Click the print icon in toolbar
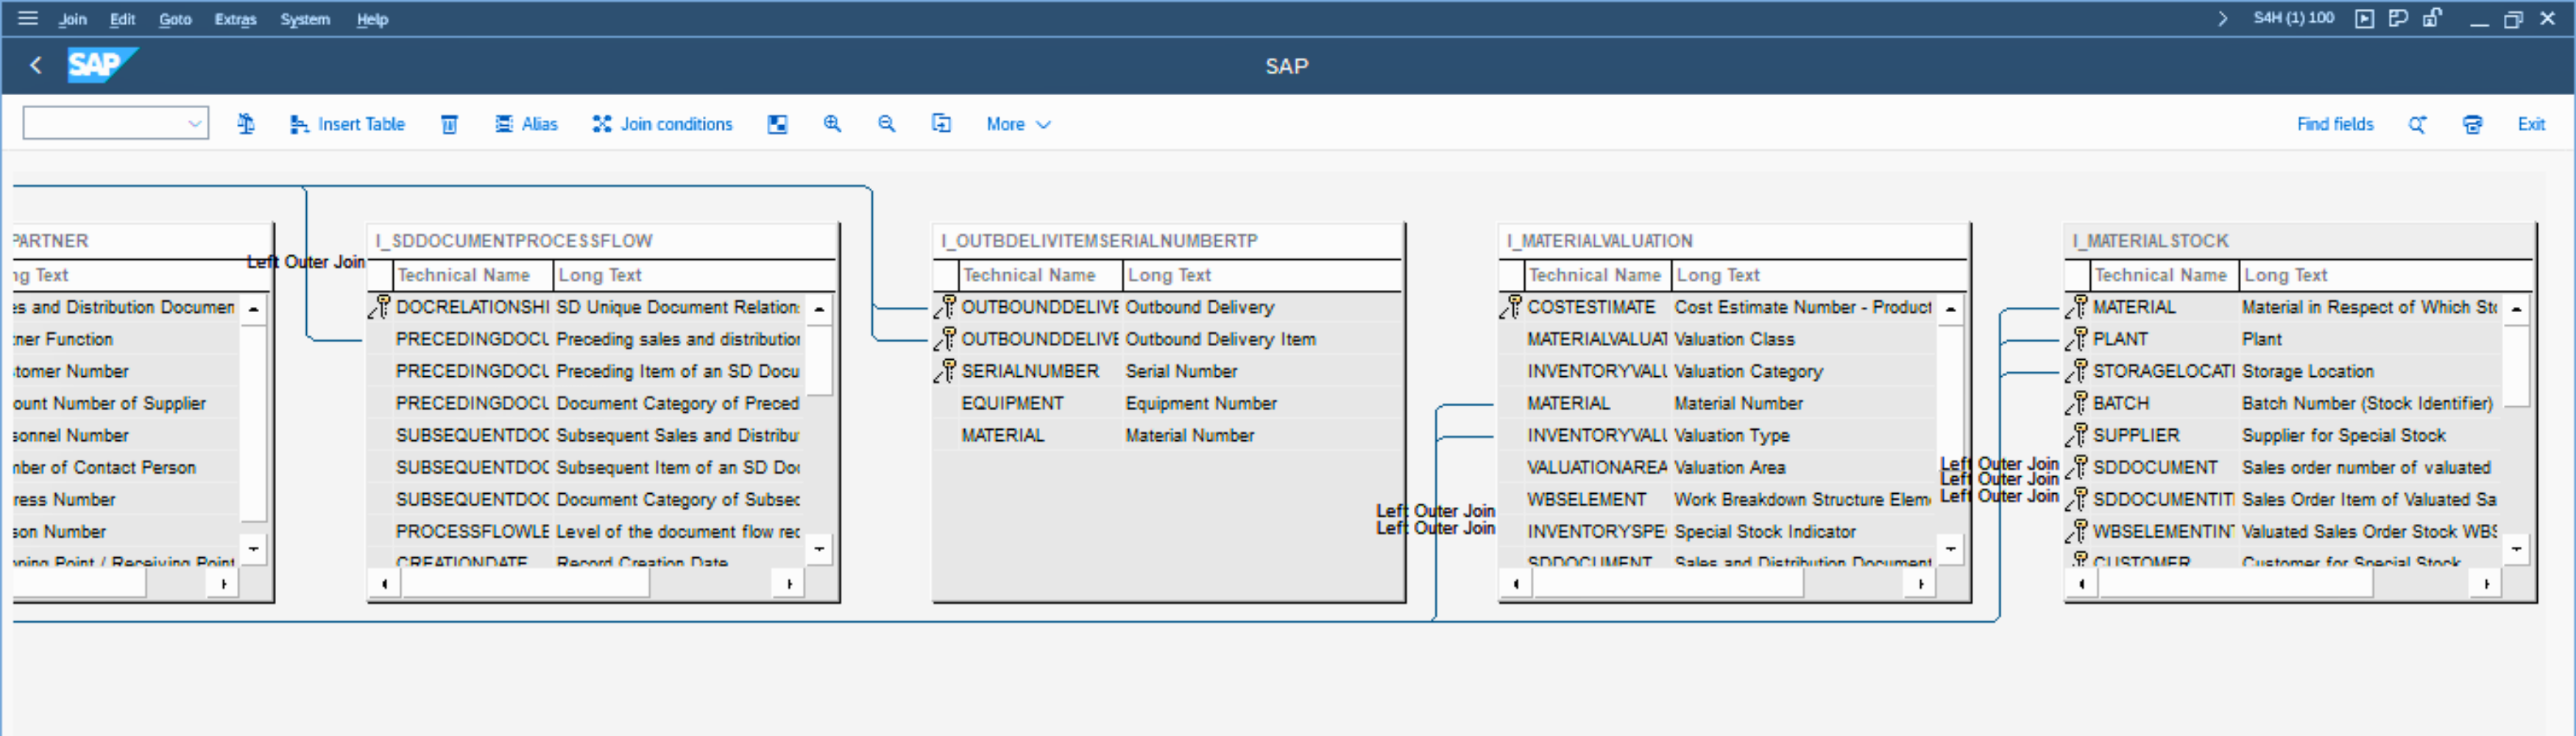The height and width of the screenshot is (736, 2576). tap(2472, 124)
